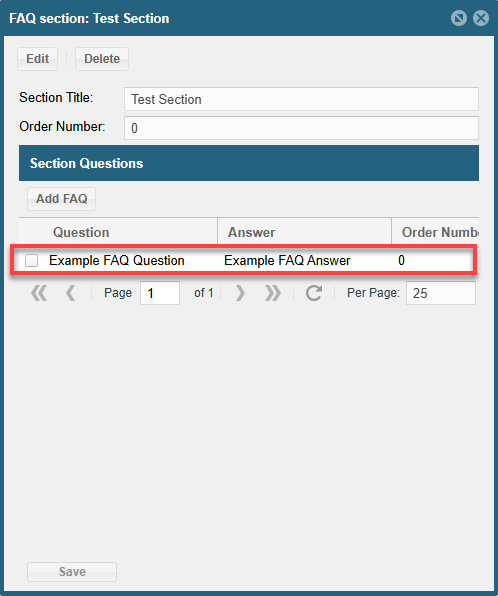
Task: Jump to the last page of questions
Action: [273, 293]
